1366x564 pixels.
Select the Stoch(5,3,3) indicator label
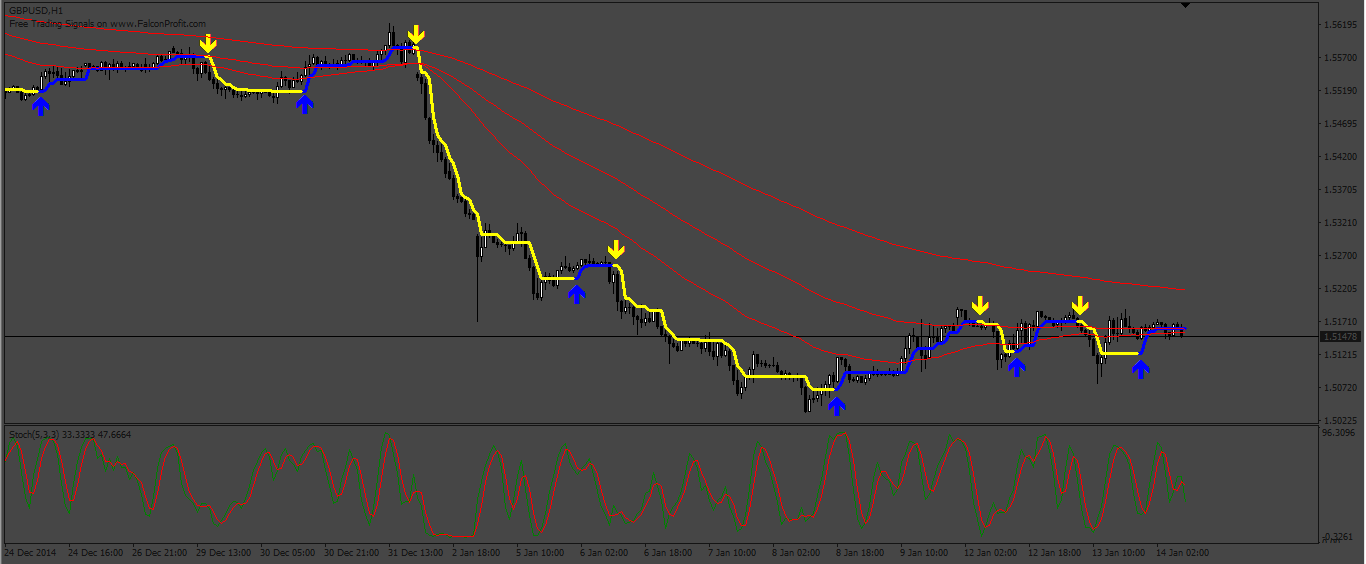coord(70,435)
